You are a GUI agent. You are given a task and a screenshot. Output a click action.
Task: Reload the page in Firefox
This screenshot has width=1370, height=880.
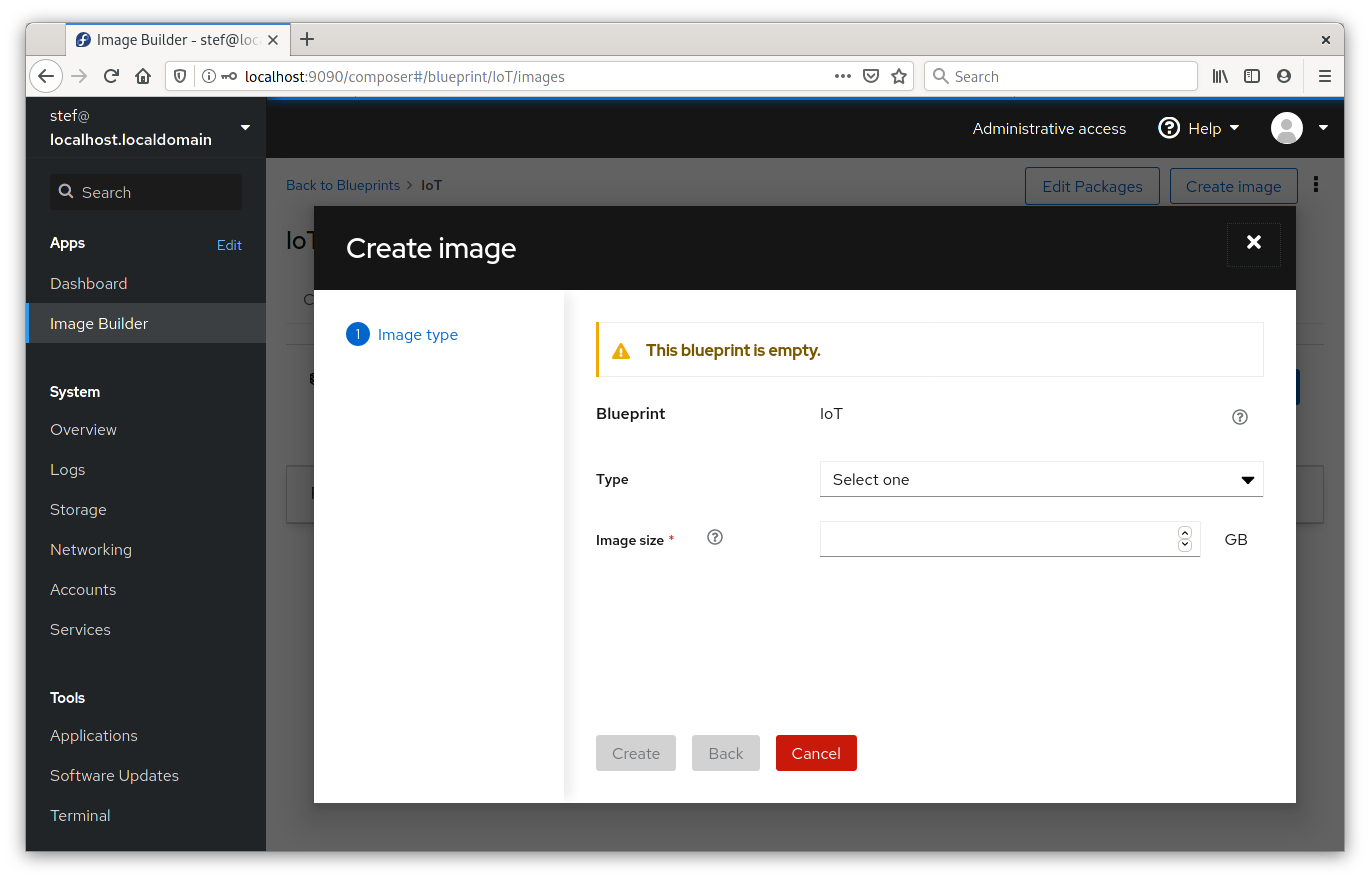click(111, 76)
